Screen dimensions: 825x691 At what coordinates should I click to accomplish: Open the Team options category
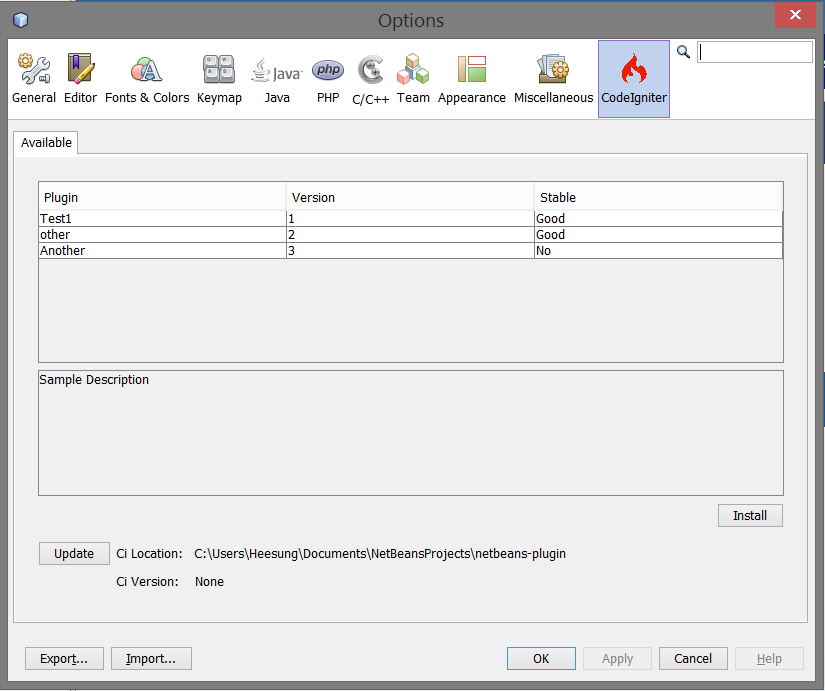(413, 79)
